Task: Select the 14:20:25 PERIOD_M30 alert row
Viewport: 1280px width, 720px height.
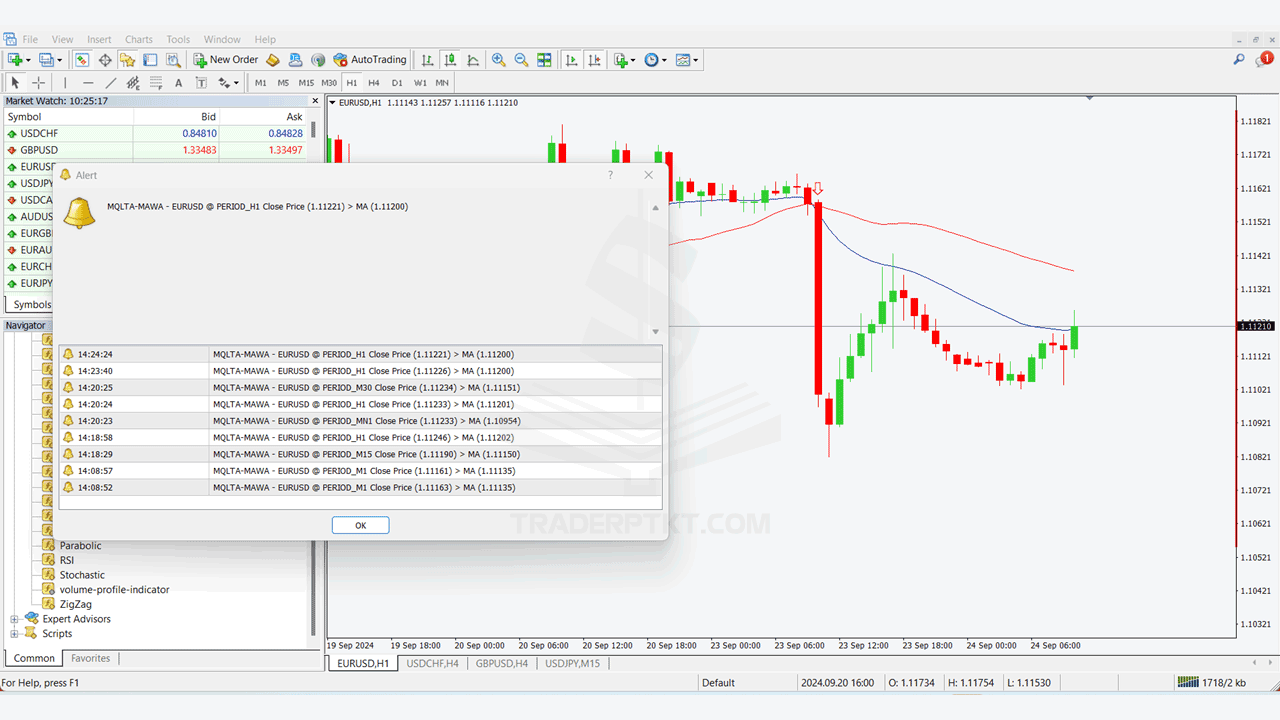Action: click(x=360, y=387)
